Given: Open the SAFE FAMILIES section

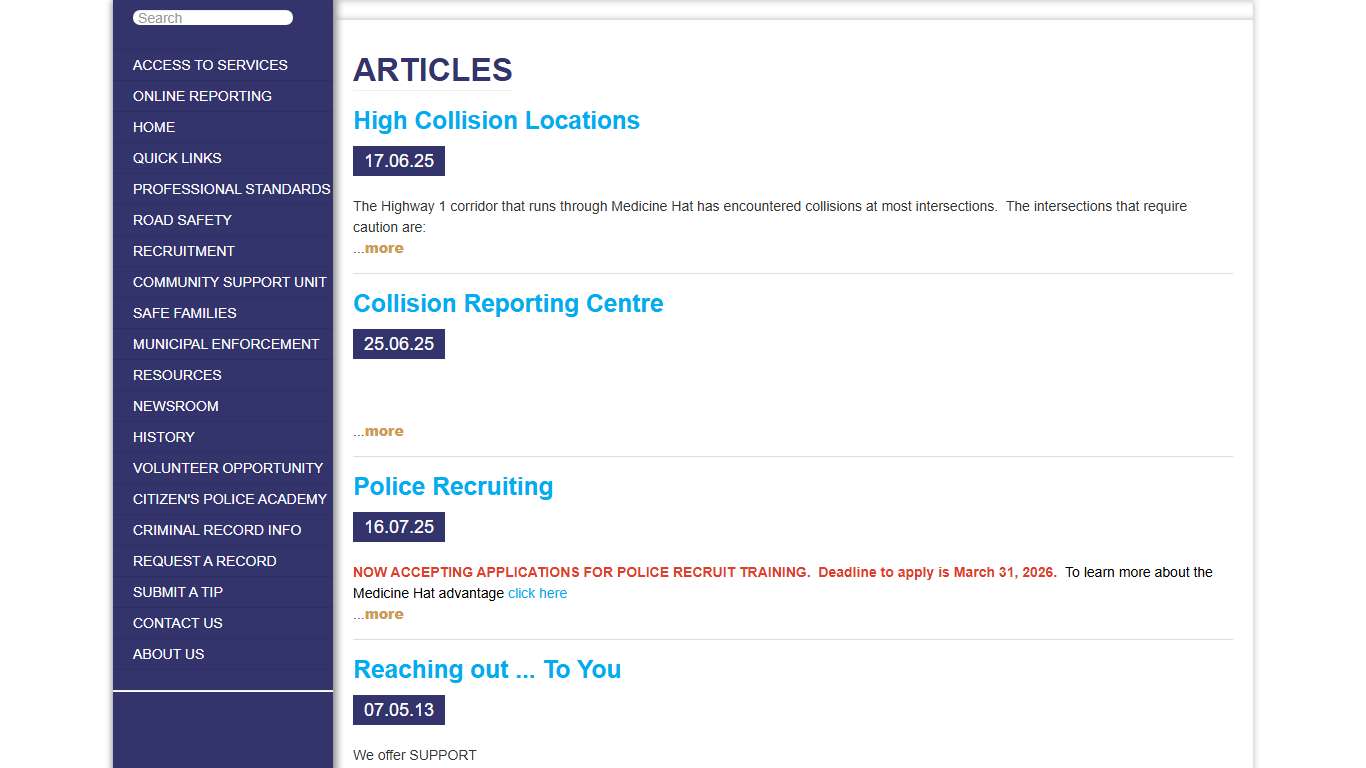Looking at the screenshot, I should coord(184,313).
